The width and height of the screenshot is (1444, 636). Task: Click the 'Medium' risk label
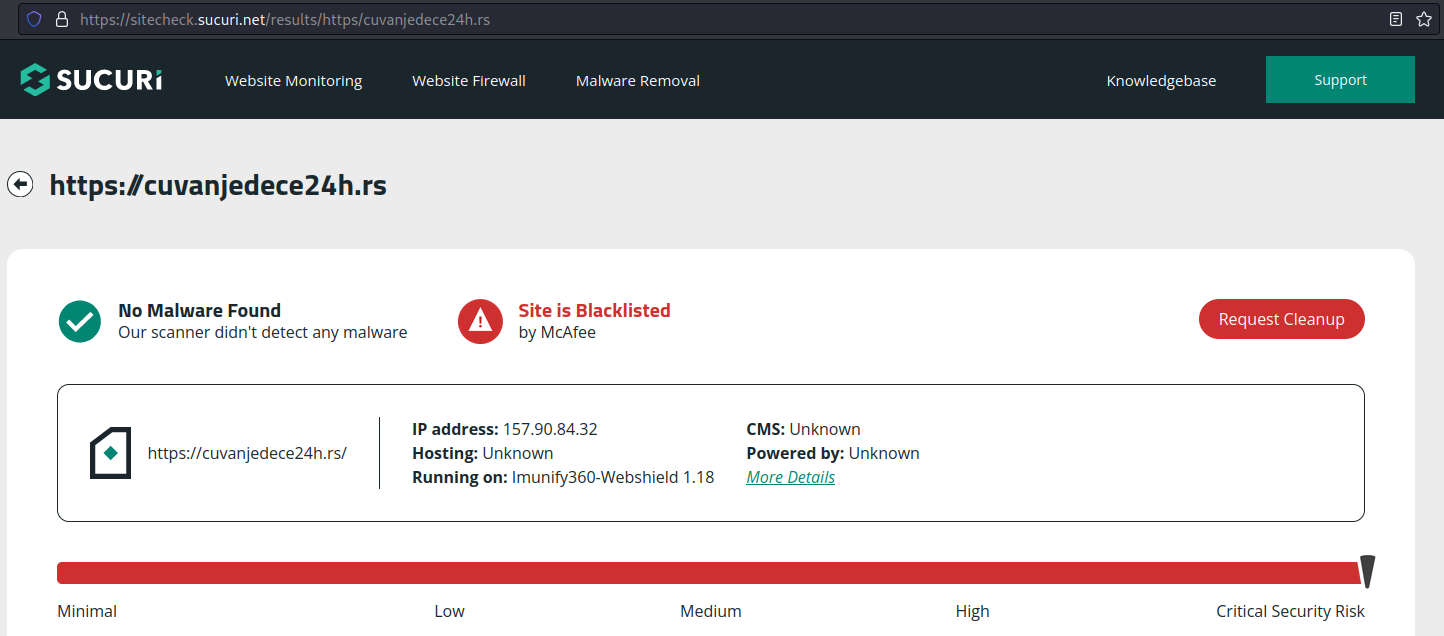click(711, 611)
